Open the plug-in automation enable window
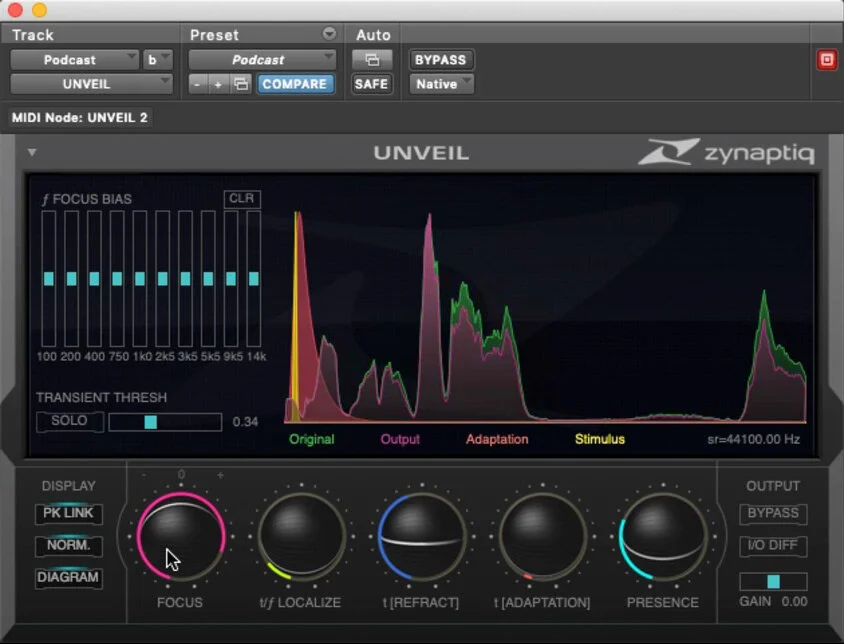 [x=372, y=59]
